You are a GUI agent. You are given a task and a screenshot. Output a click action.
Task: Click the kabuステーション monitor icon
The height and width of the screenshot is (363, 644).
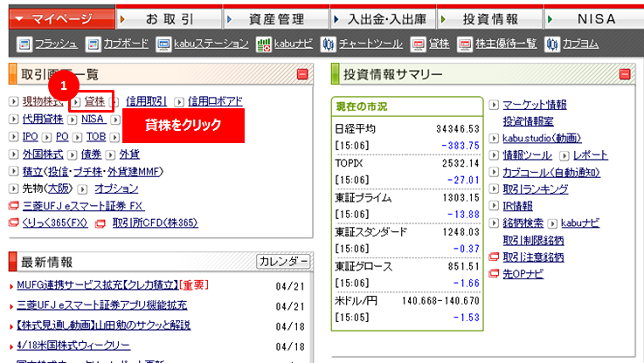(x=163, y=44)
